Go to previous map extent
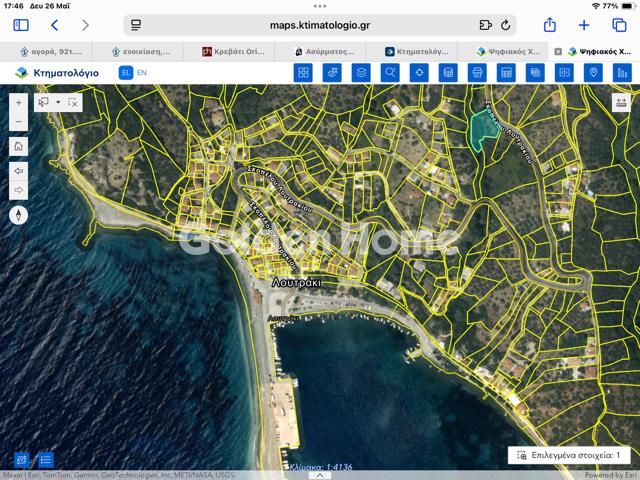The height and width of the screenshot is (480, 640). pyautogui.click(x=19, y=171)
